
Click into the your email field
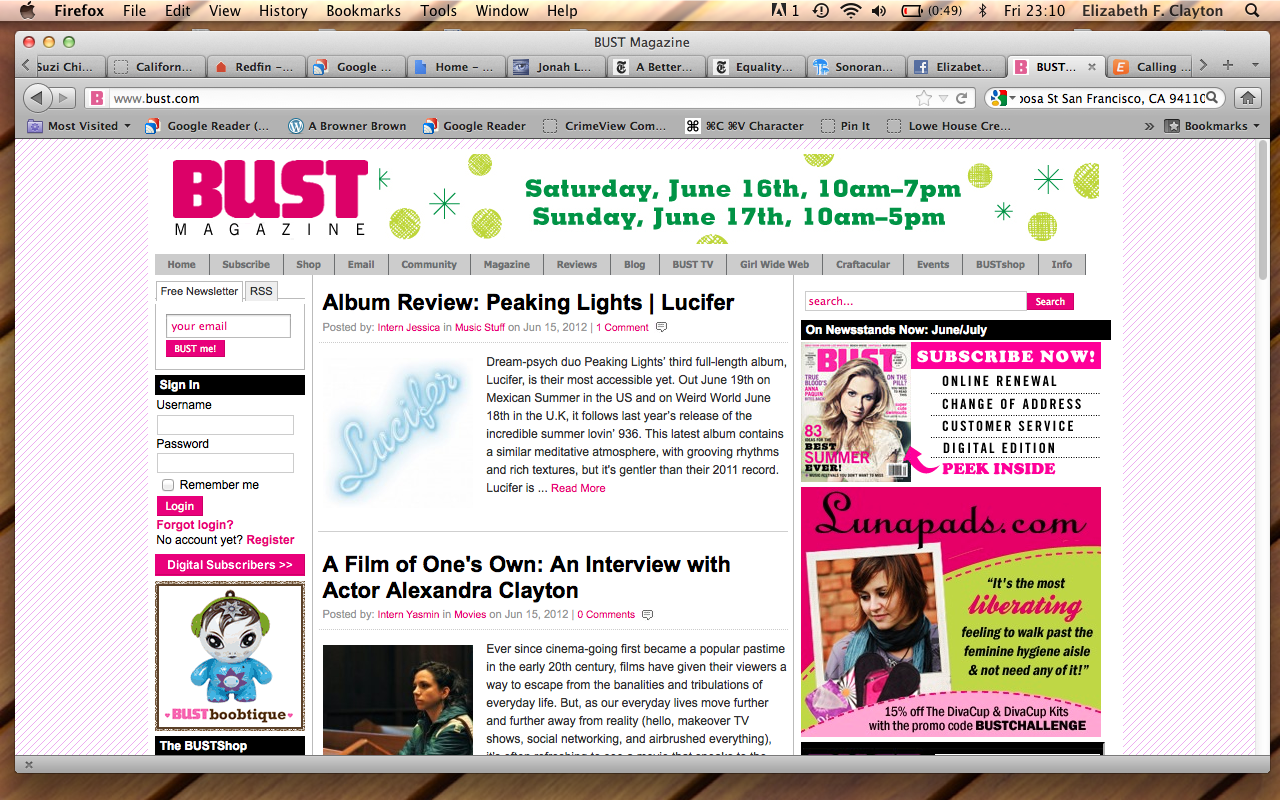click(228, 326)
